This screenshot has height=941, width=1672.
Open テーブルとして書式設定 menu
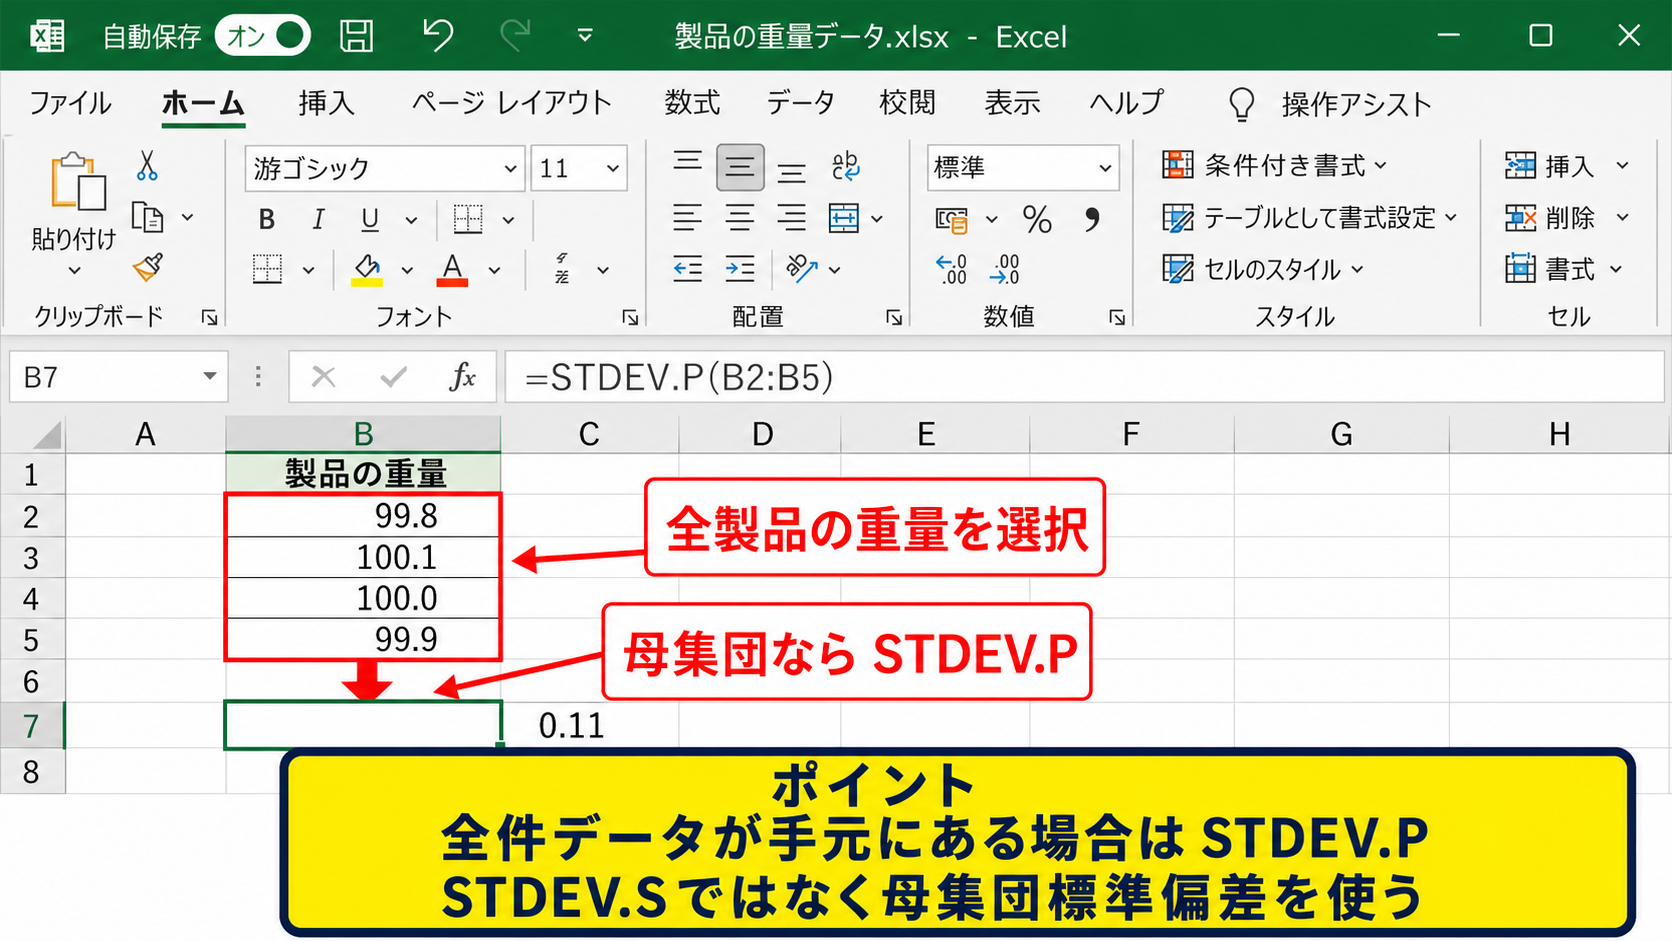click(x=1310, y=217)
